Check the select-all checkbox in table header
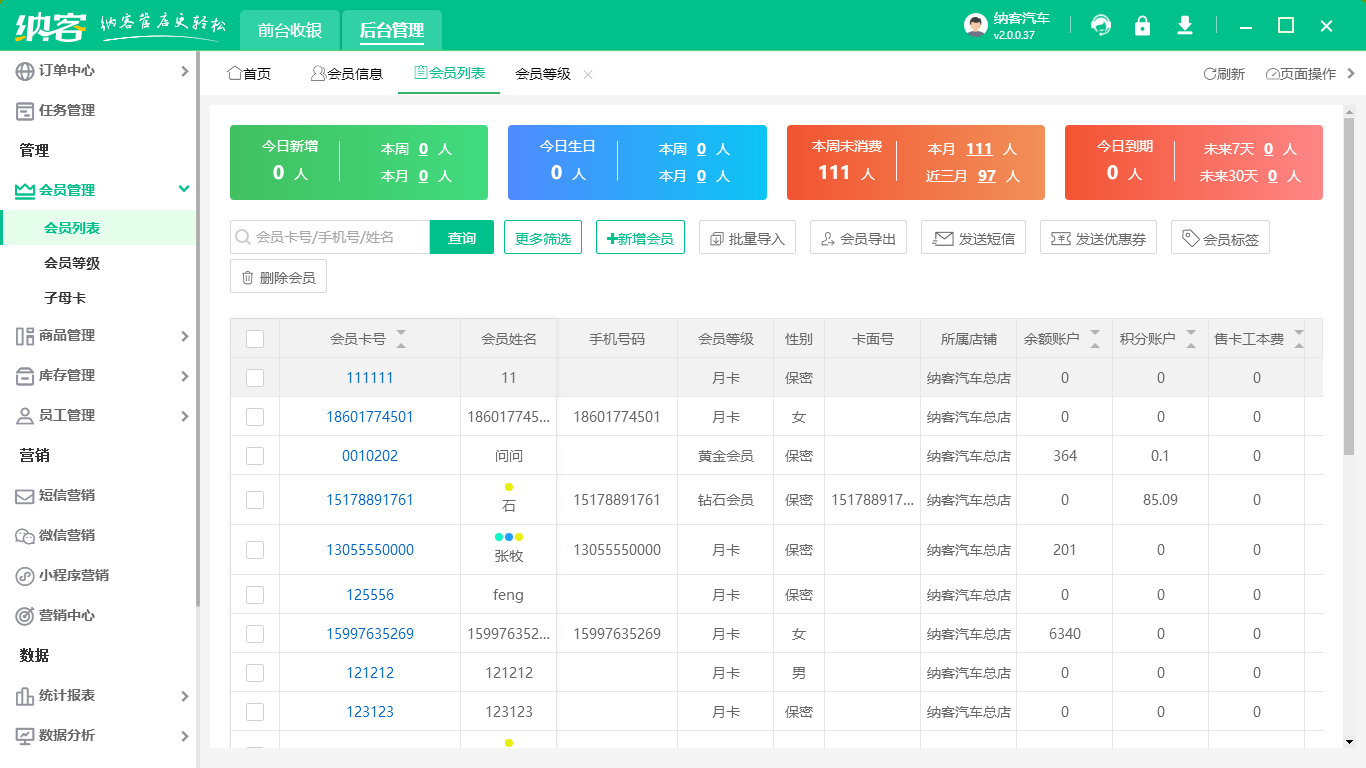Viewport: 1366px width, 768px height. point(254,338)
